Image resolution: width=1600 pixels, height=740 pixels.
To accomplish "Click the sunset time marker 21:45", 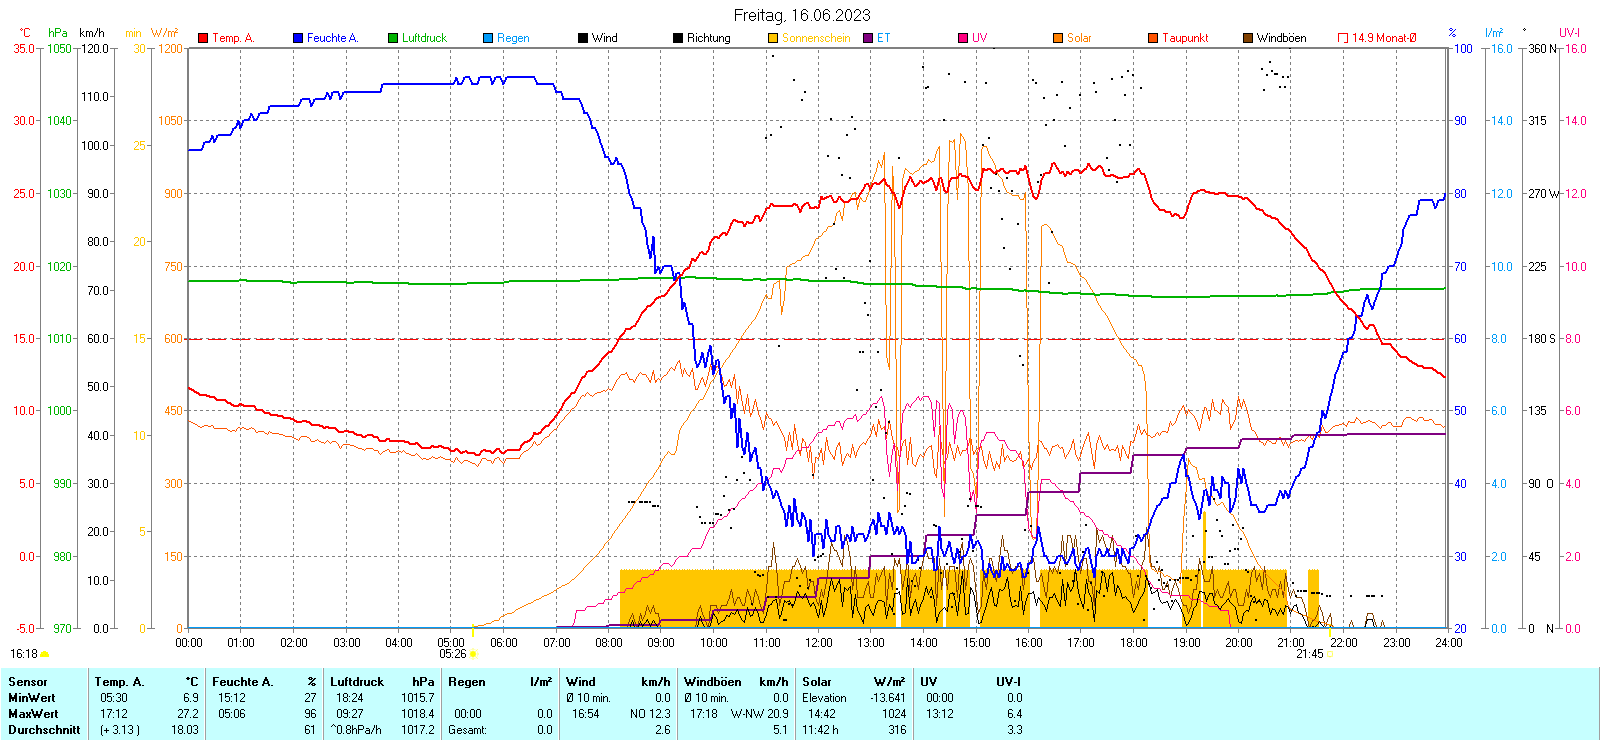I will point(1309,654).
